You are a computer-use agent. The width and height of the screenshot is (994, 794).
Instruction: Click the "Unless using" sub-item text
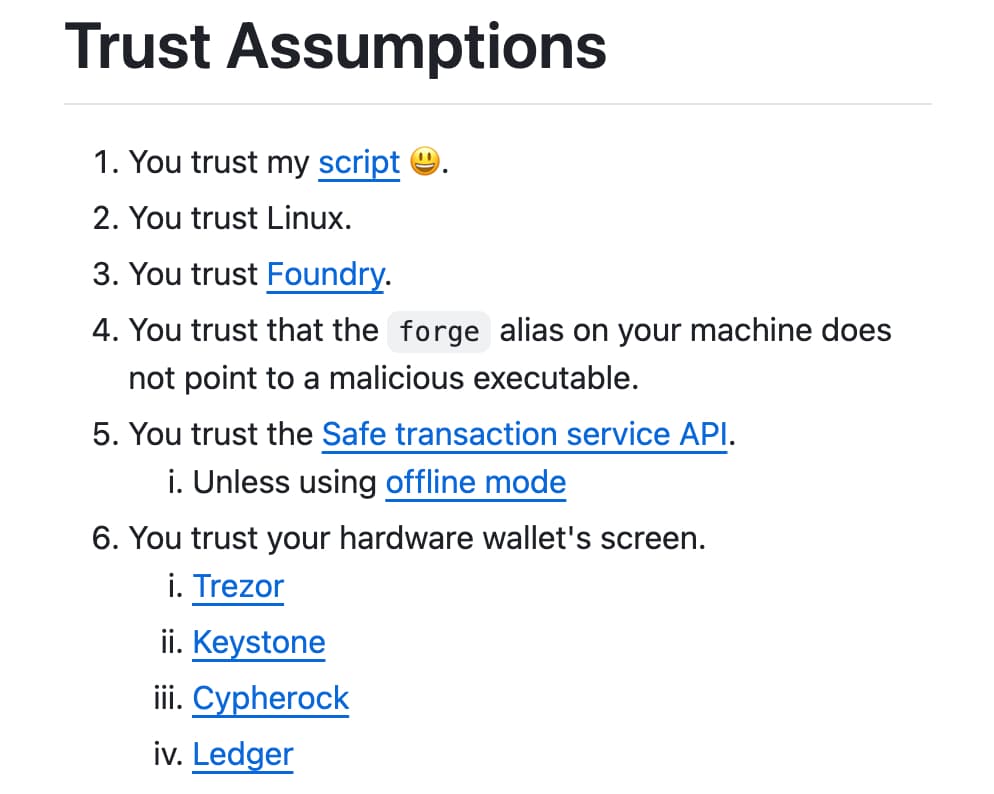(x=284, y=482)
